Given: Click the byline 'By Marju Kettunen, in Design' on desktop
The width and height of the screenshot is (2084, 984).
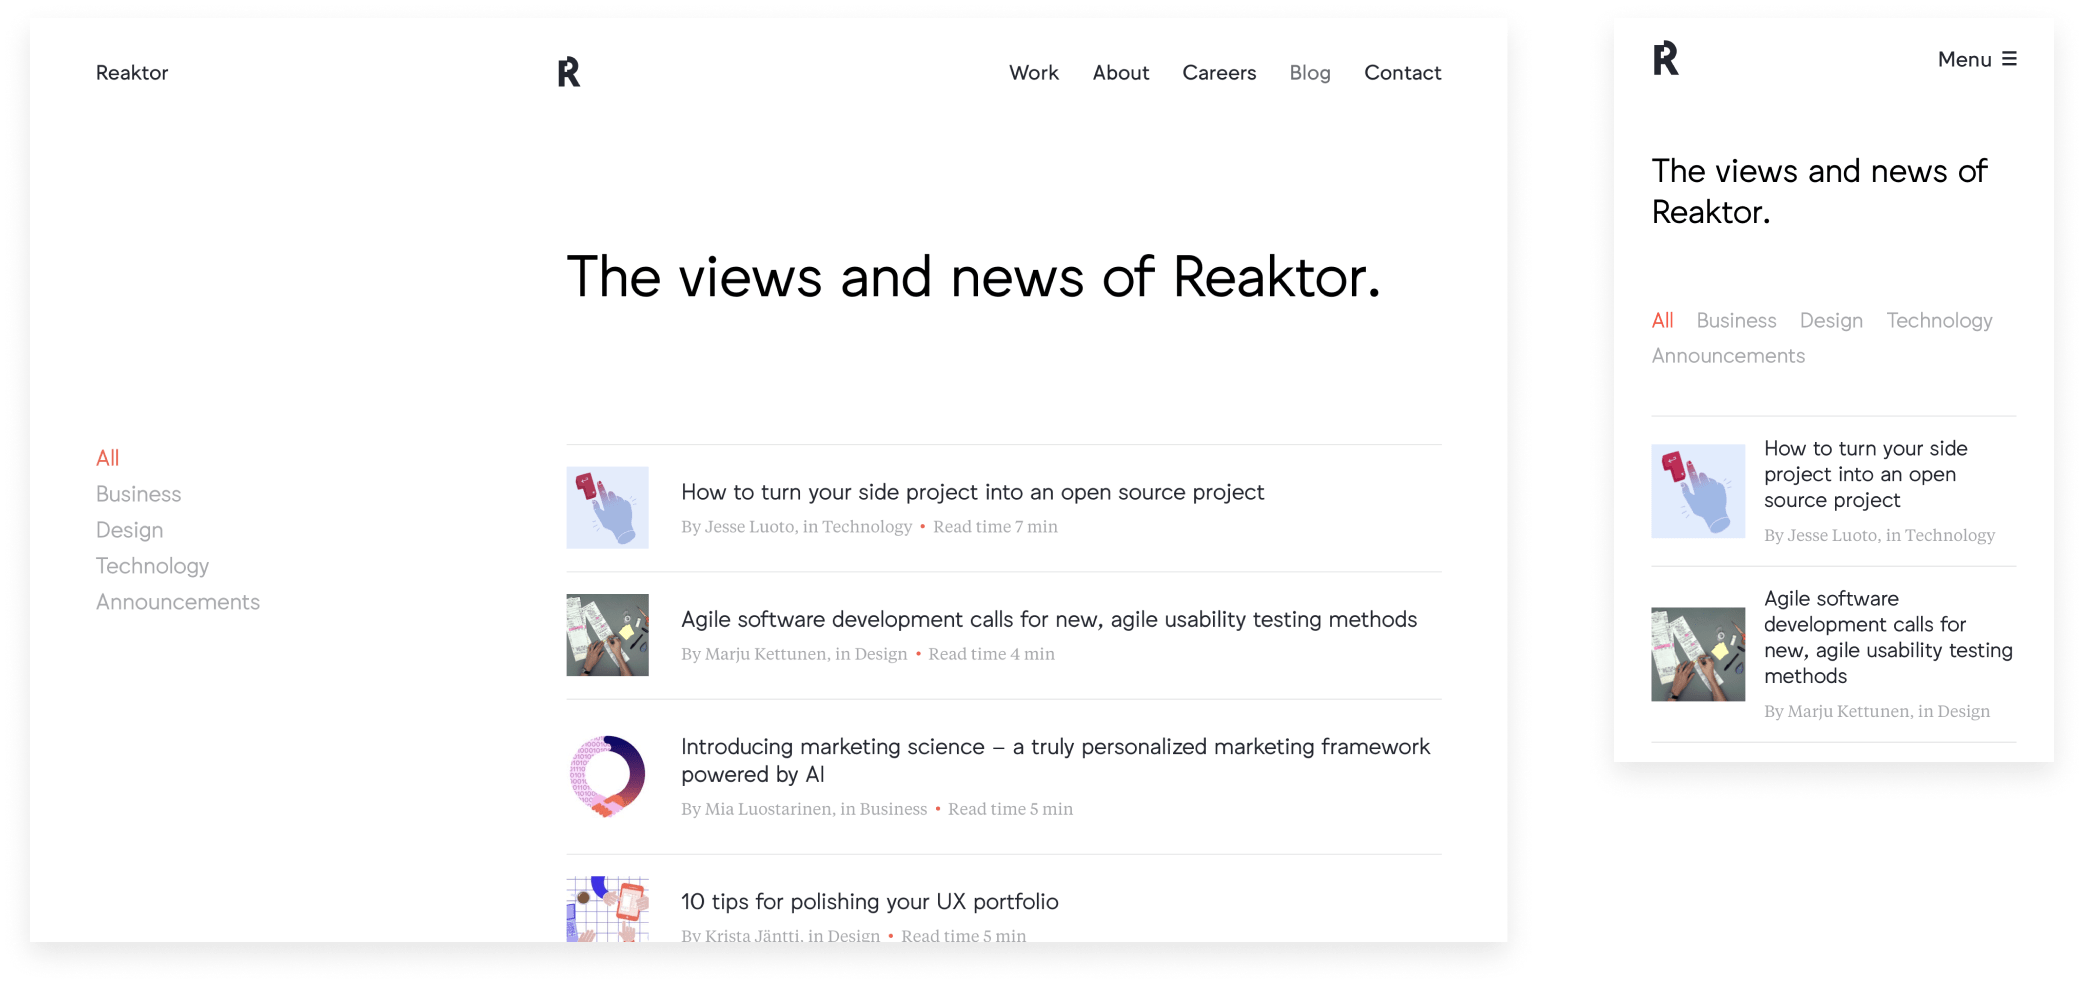Looking at the screenshot, I should (x=794, y=654).
